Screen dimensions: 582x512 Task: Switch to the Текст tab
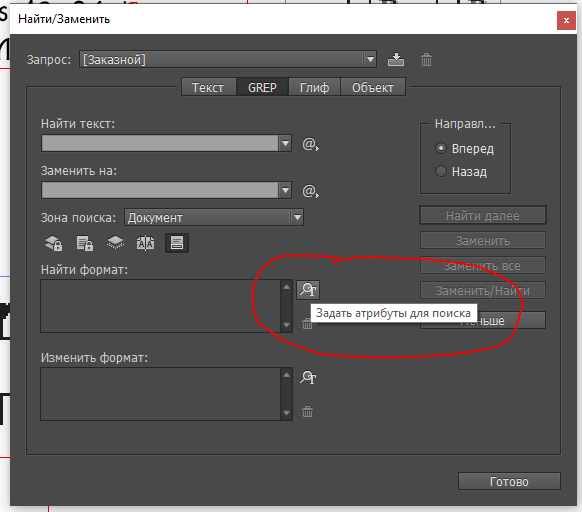[x=208, y=88]
